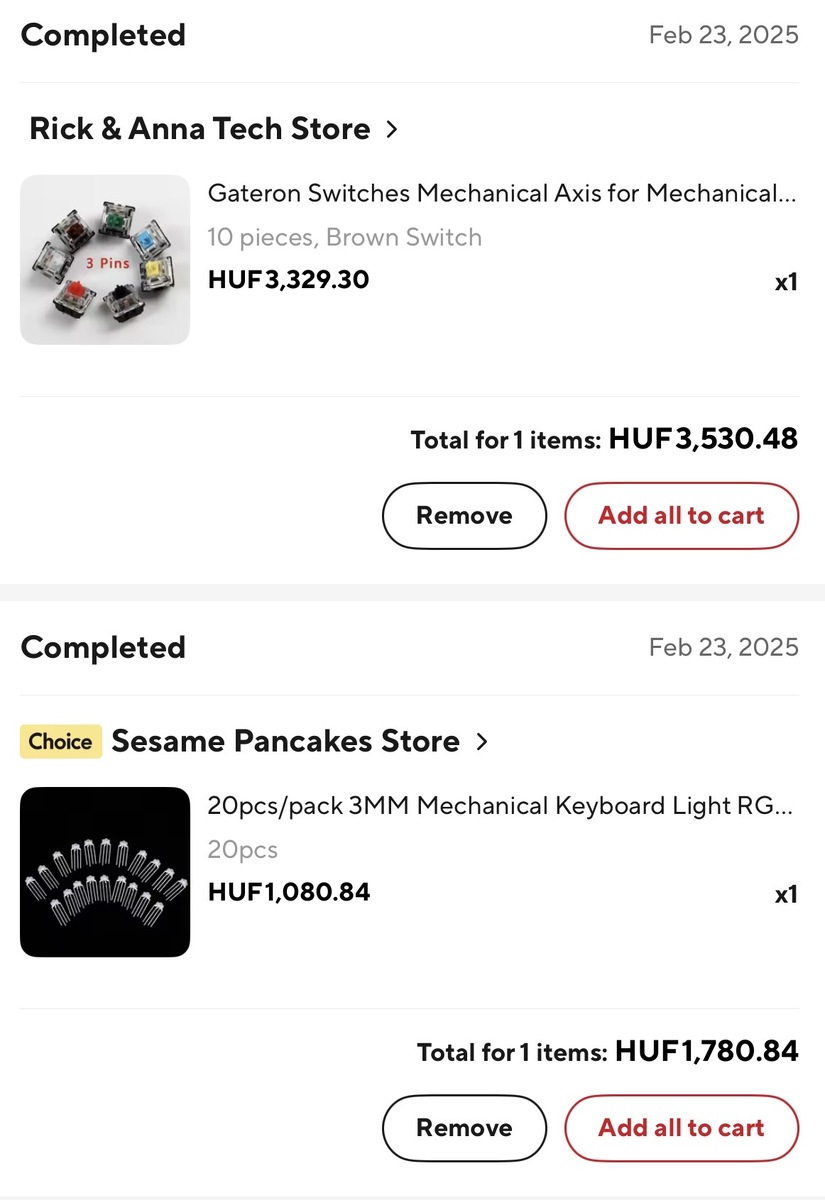Tap the Choice badge

tap(60, 742)
